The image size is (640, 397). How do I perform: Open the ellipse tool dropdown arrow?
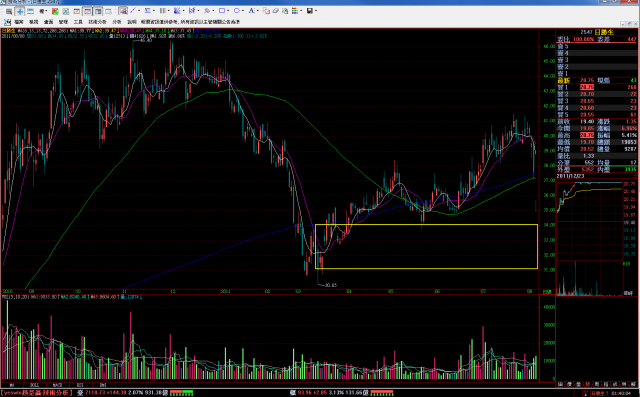[x=243, y=11]
